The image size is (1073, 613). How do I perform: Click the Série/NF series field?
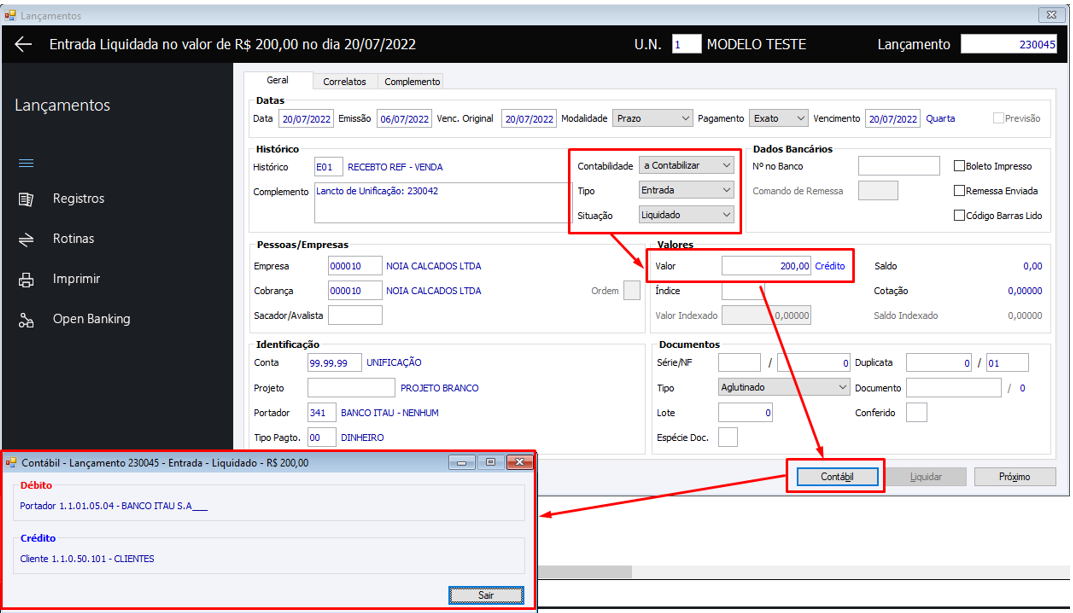pyautogui.click(x=739, y=363)
